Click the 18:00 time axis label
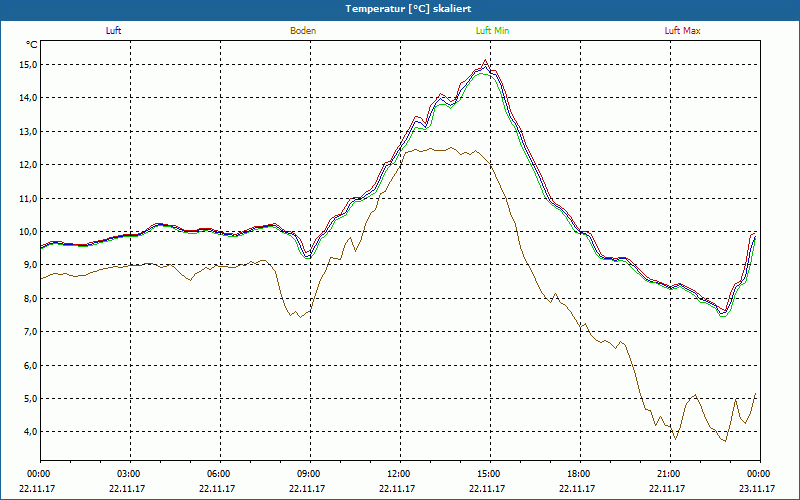 pos(580,474)
